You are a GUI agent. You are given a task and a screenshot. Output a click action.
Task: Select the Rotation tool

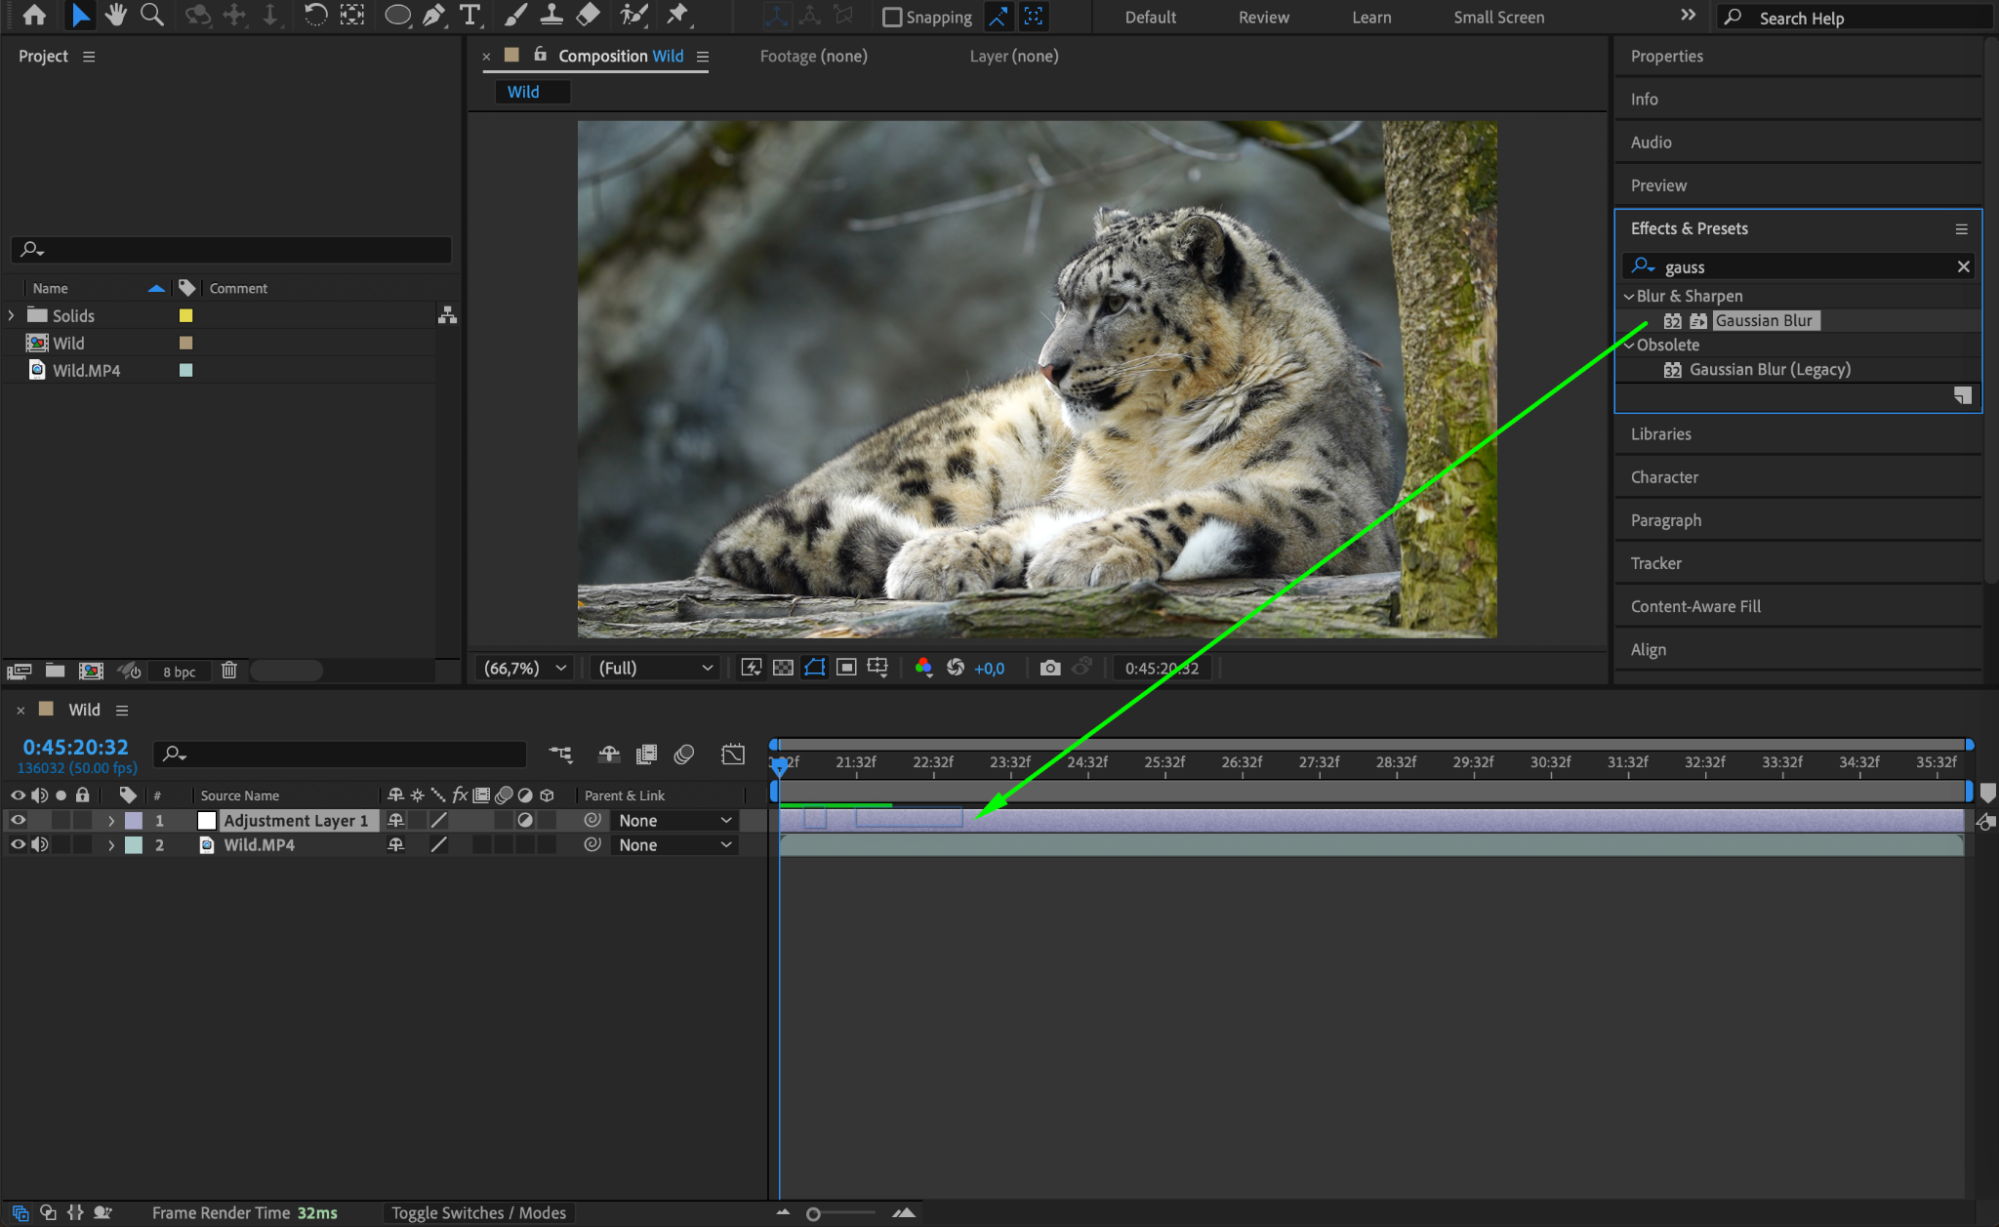[x=315, y=15]
